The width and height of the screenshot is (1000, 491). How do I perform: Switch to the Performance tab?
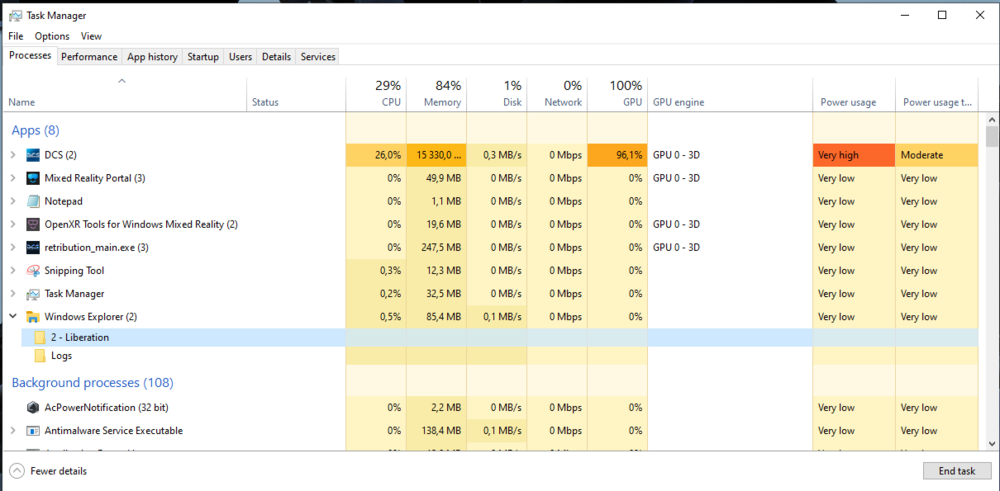(x=89, y=57)
